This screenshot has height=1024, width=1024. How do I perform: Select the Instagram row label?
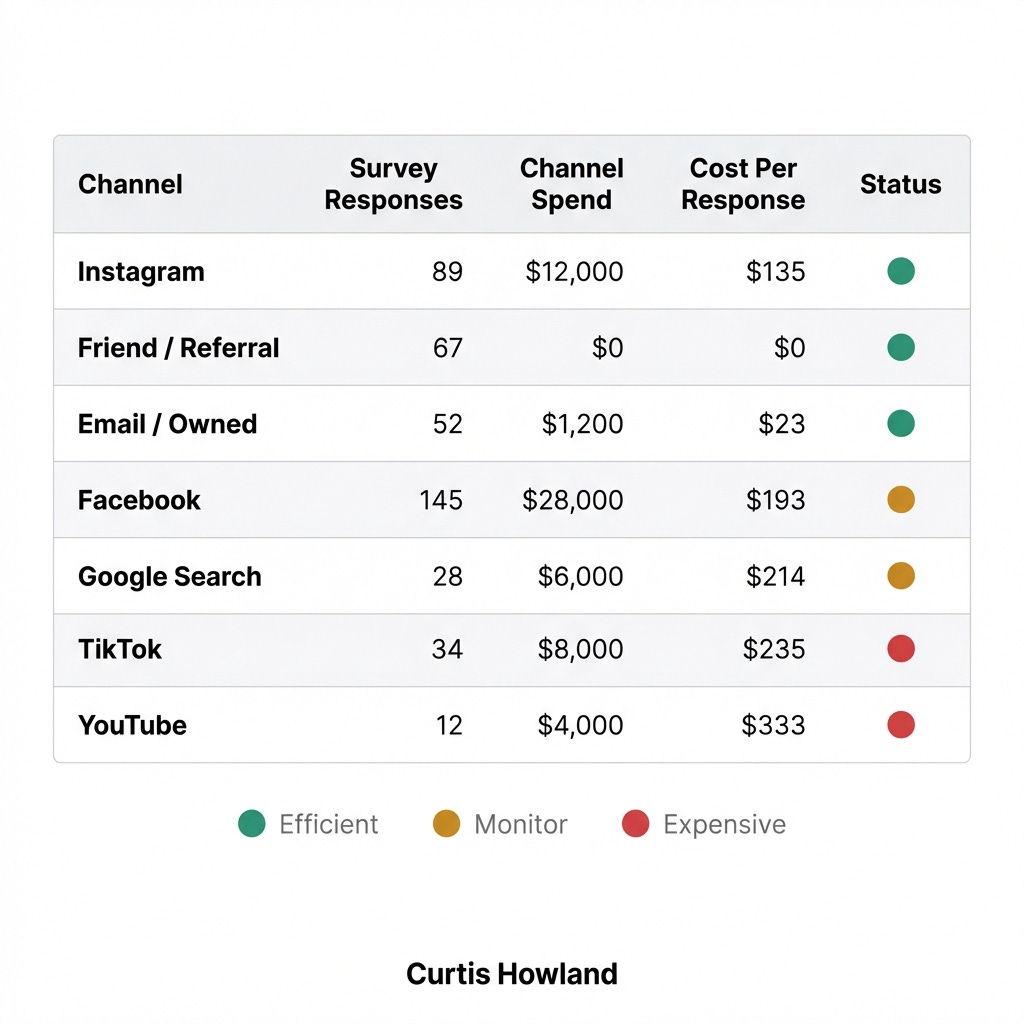(x=141, y=272)
